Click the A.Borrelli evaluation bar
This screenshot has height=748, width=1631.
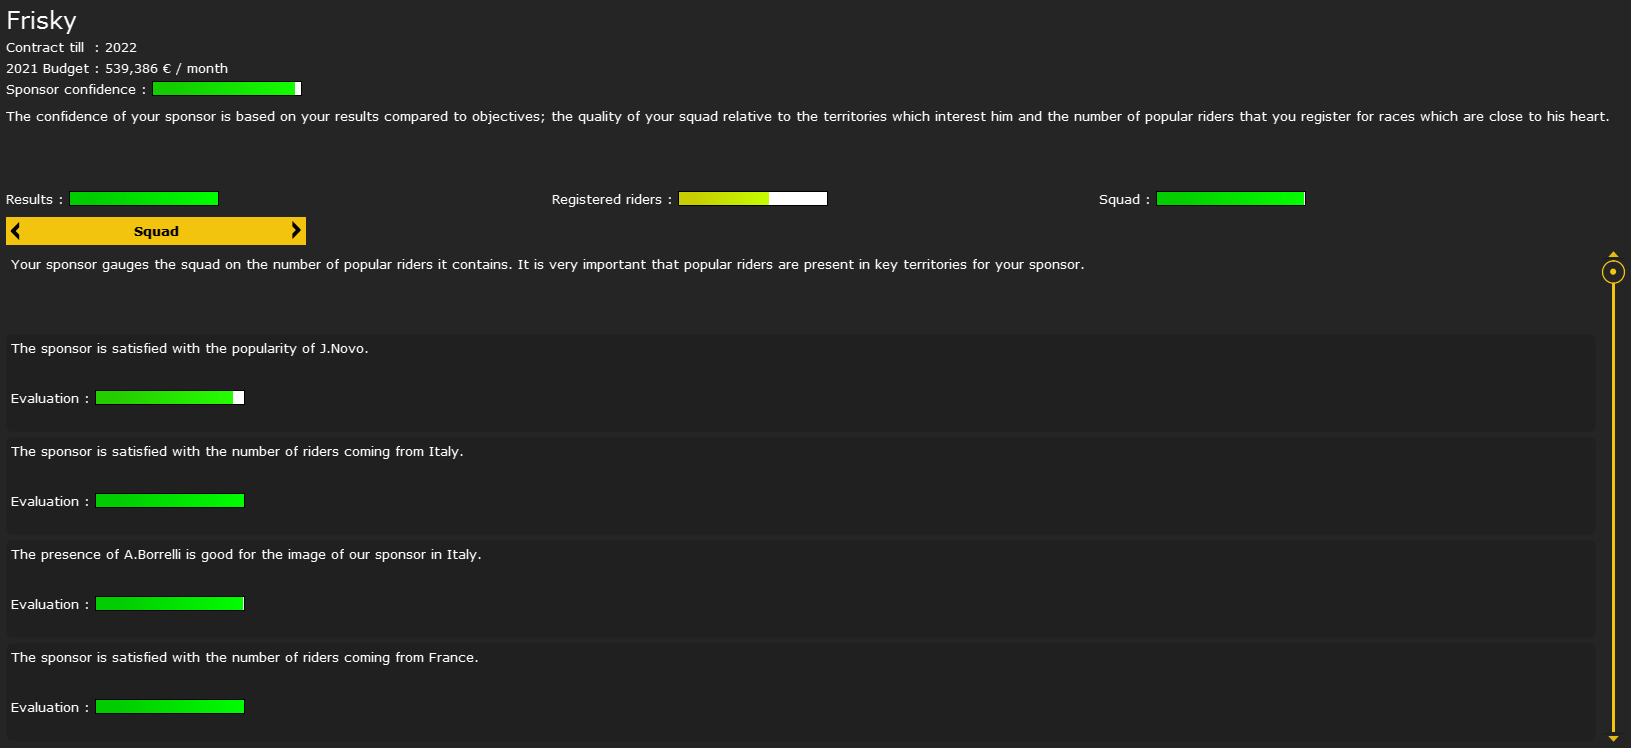tap(170, 604)
